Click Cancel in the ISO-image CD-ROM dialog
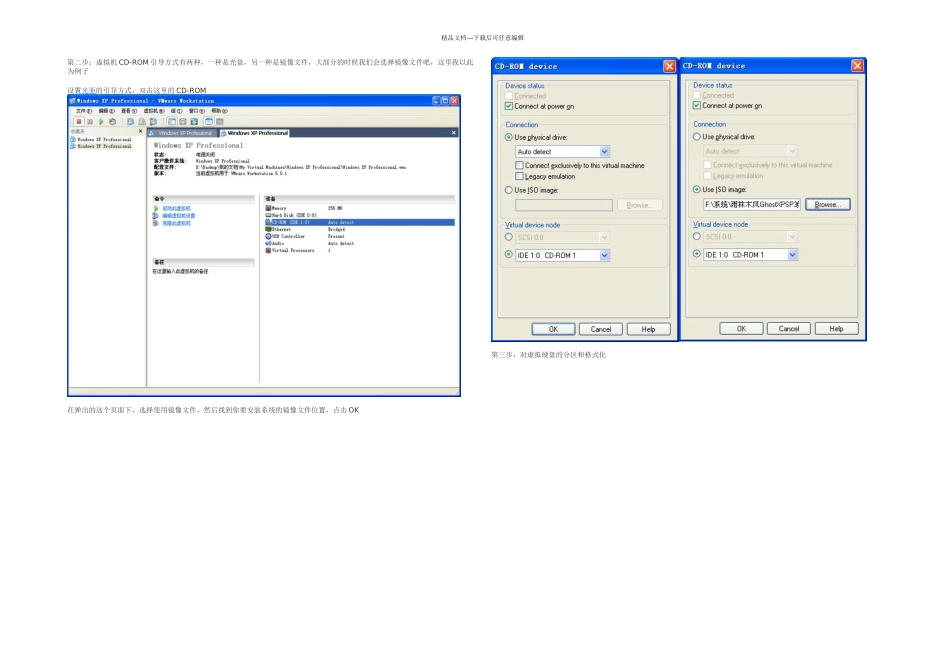Screen dimensions: 950x672 [x=789, y=328]
